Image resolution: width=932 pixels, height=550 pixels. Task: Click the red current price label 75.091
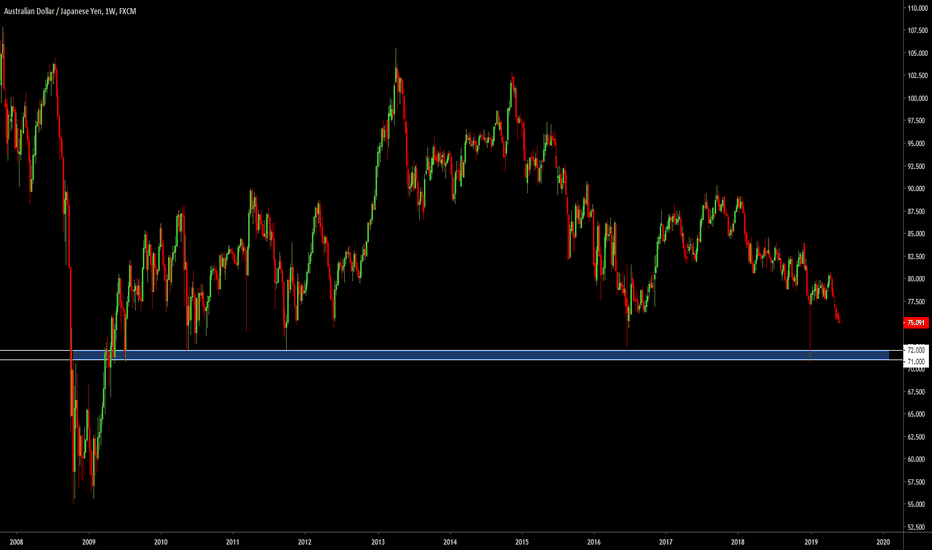pyautogui.click(x=916, y=323)
